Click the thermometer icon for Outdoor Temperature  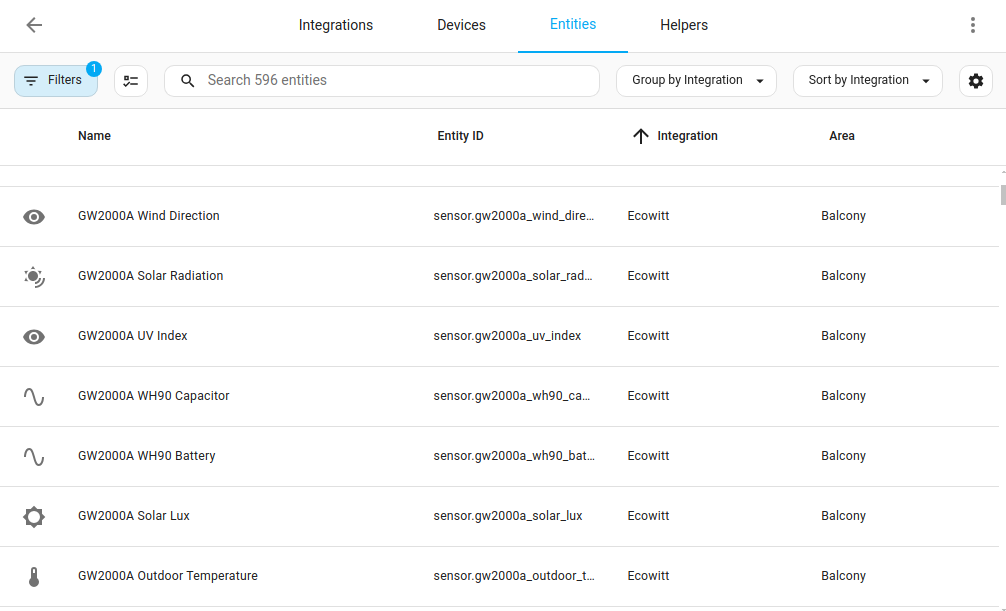pos(34,576)
